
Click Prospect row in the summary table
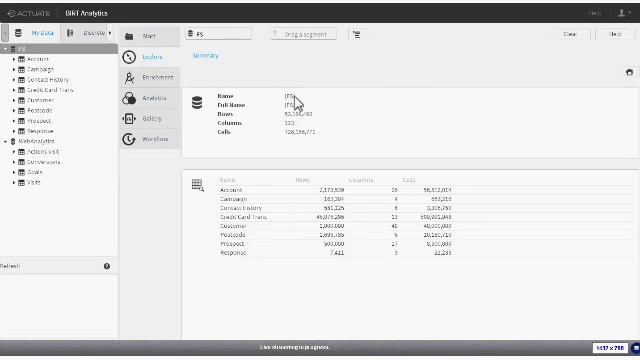coord(426,244)
